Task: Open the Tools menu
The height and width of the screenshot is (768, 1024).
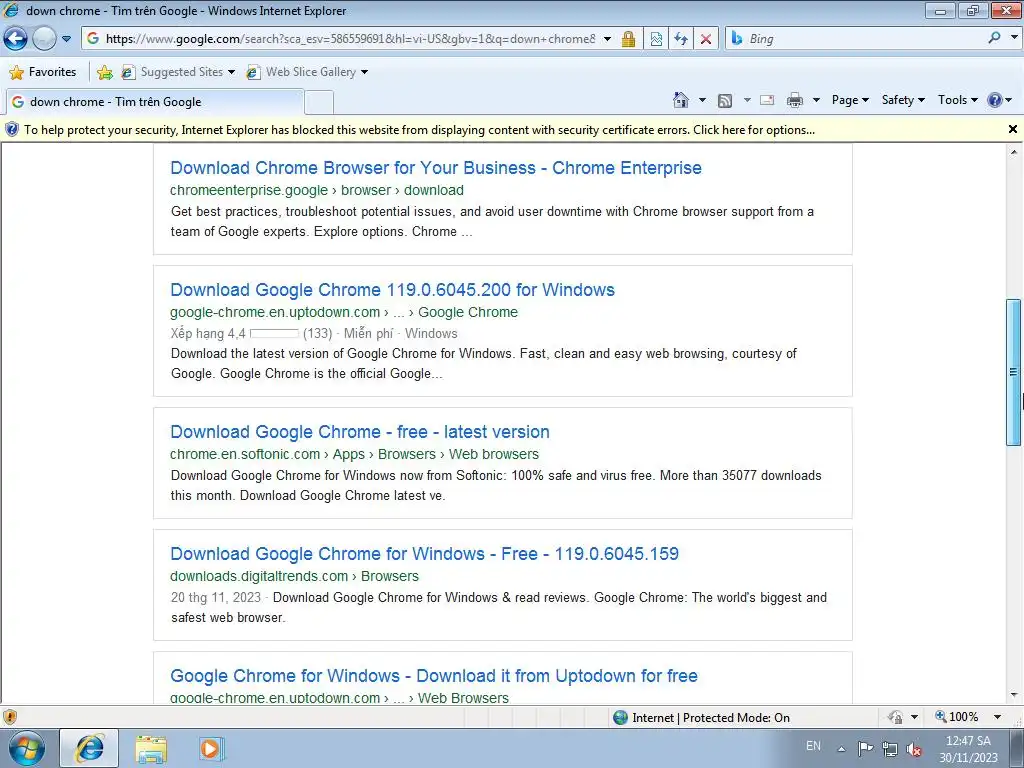Action: [957, 100]
